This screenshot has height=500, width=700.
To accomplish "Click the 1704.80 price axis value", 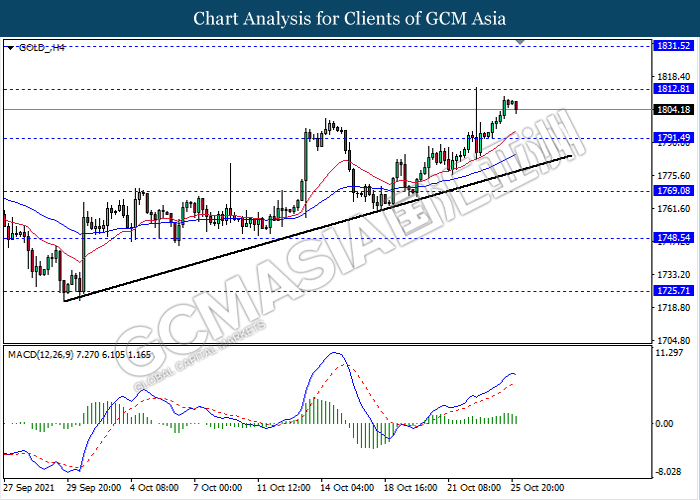I will 673,341.
